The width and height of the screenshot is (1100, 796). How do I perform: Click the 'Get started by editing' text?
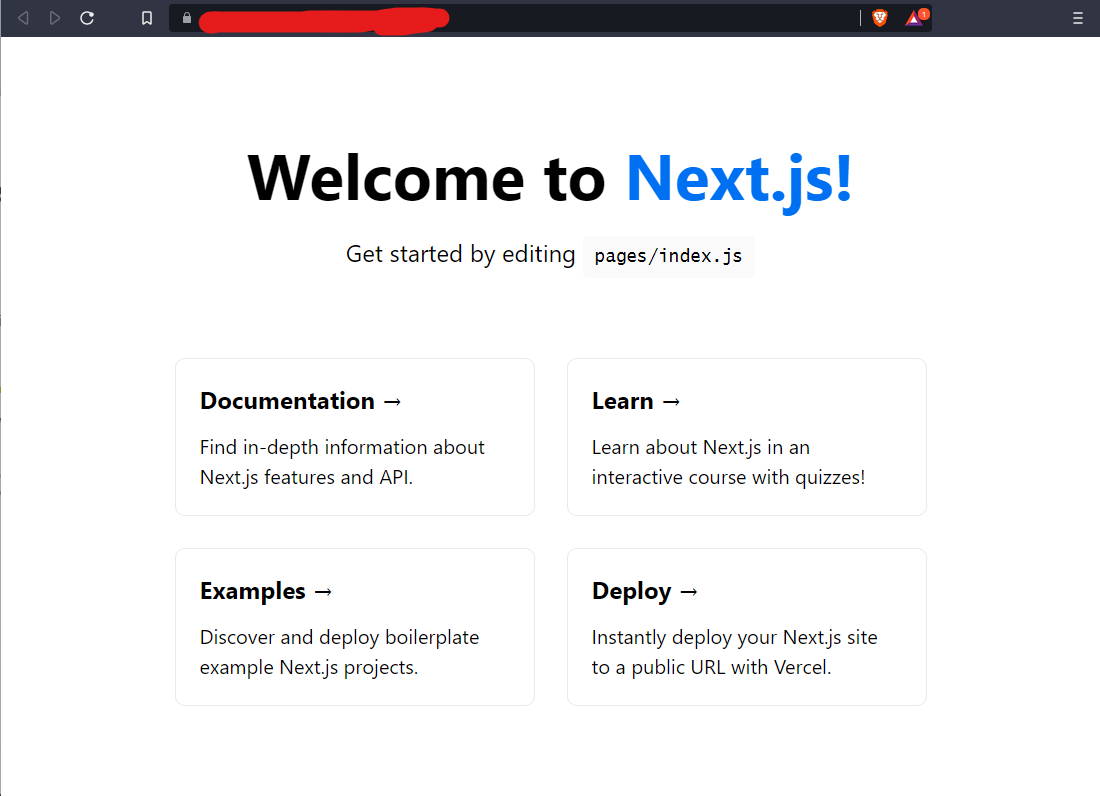[x=460, y=255]
